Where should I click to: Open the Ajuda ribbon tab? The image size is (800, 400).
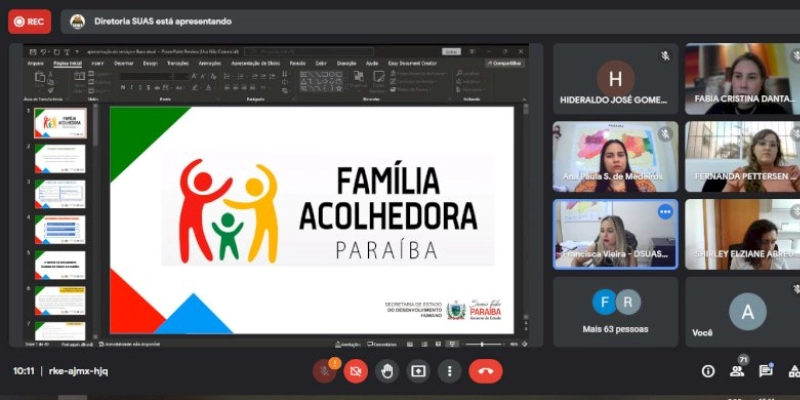pos(372,63)
